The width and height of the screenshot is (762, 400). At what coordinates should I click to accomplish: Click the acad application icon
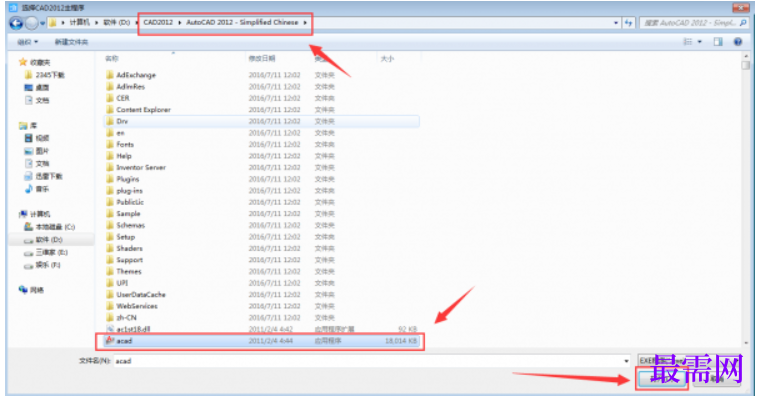110,341
